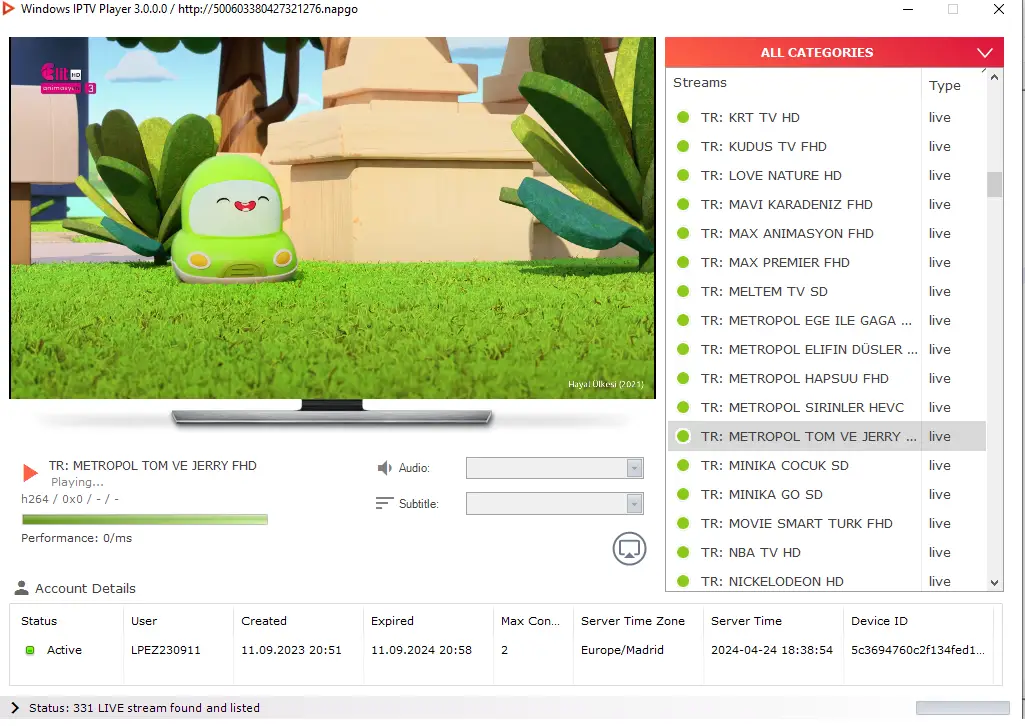The height and width of the screenshot is (726, 1025).
Task: Click the status bar expand arrow
Action: click(x=15, y=708)
